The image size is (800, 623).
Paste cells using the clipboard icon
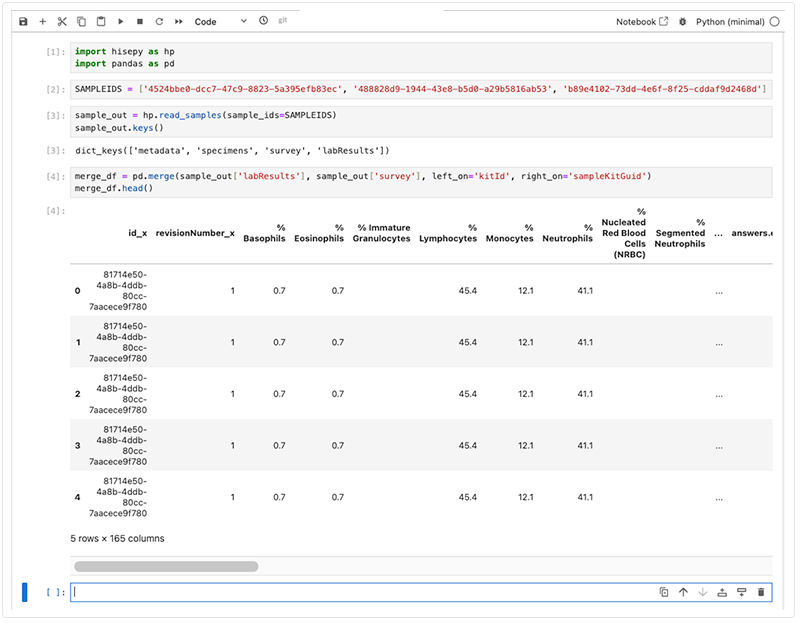pyautogui.click(x=100, y=21)
